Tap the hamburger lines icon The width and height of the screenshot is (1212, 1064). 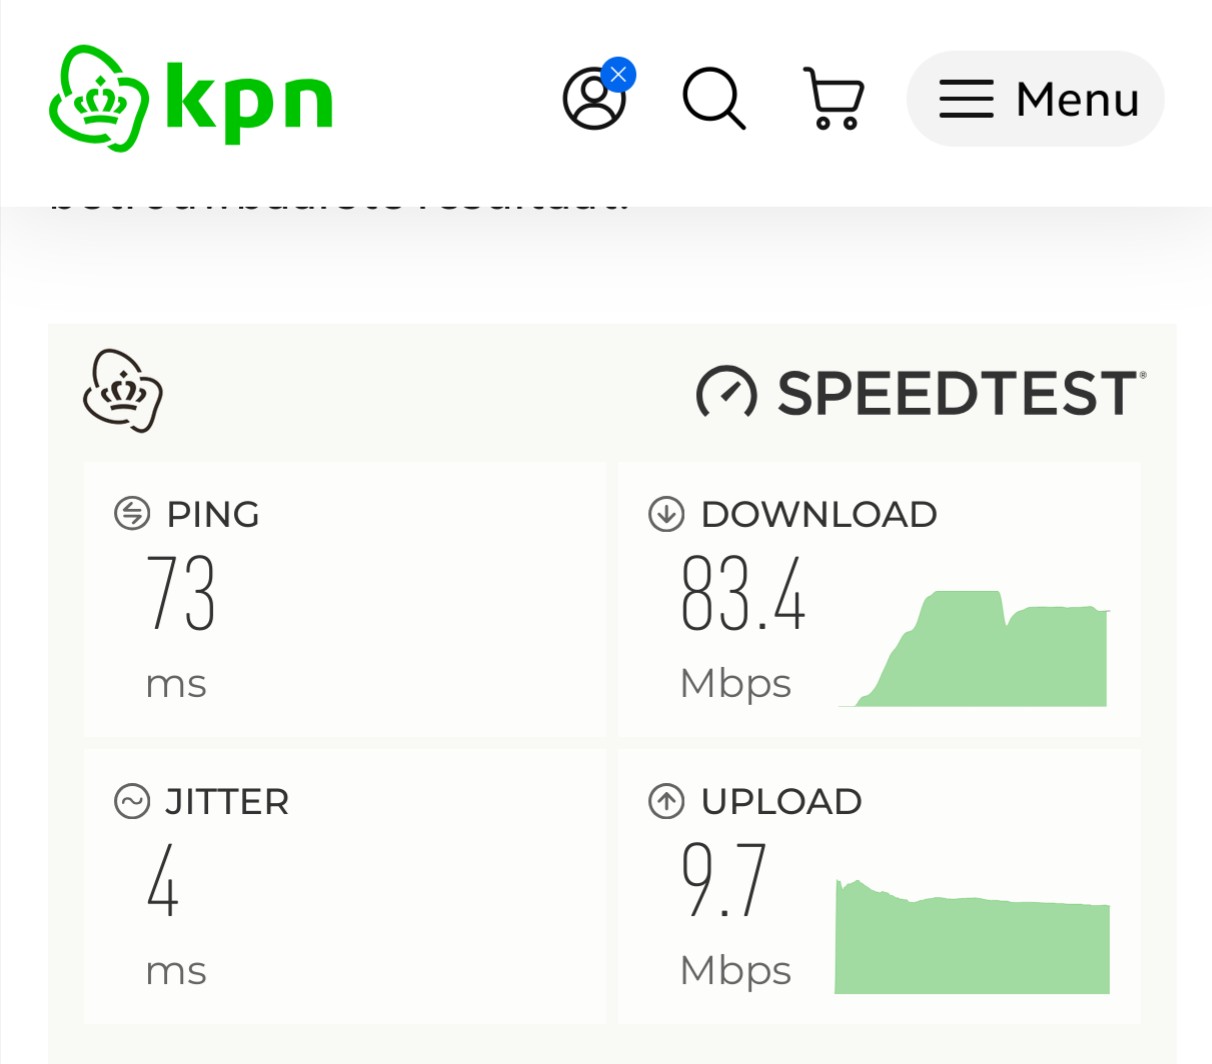[966, 99]
